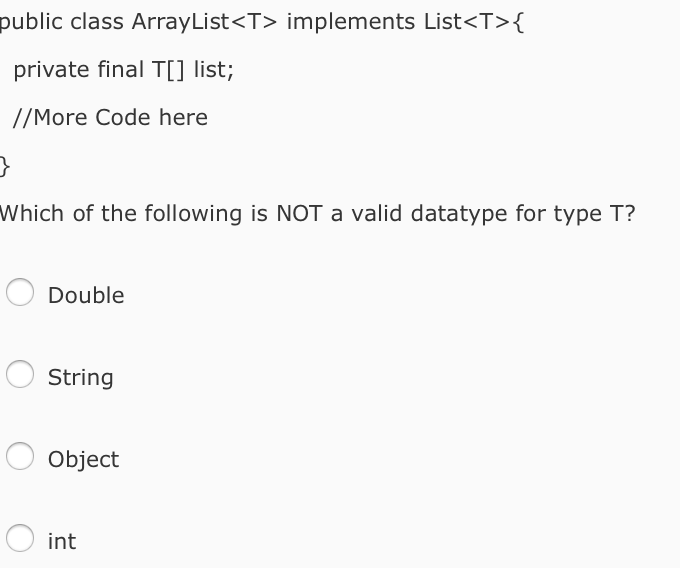Screen dimensions: 680x568
Task: Click the 'Double' answer label text
Action: [x=86, y=295]
